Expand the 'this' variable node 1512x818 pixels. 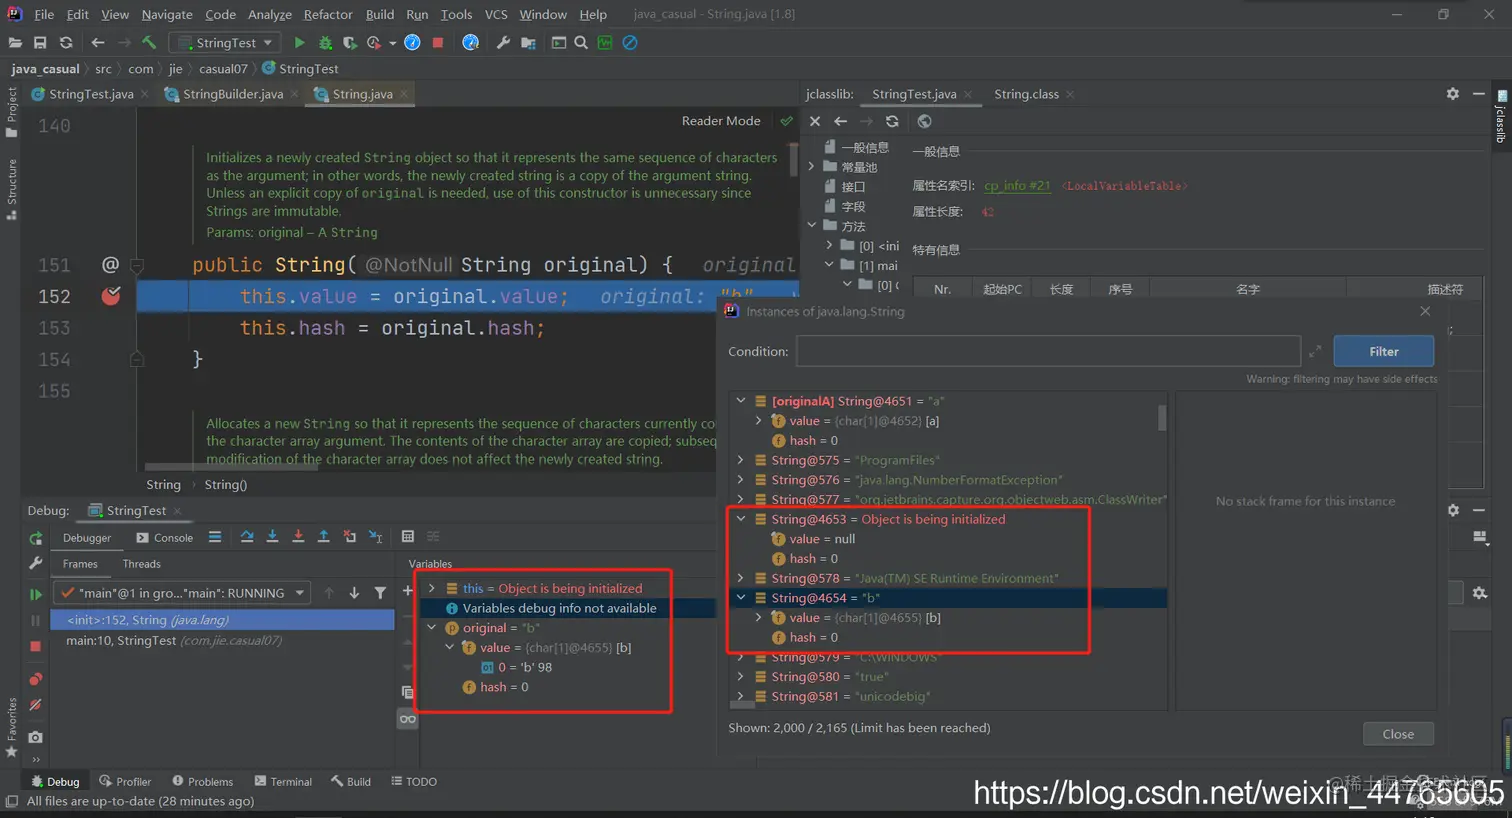click(432, 588)
